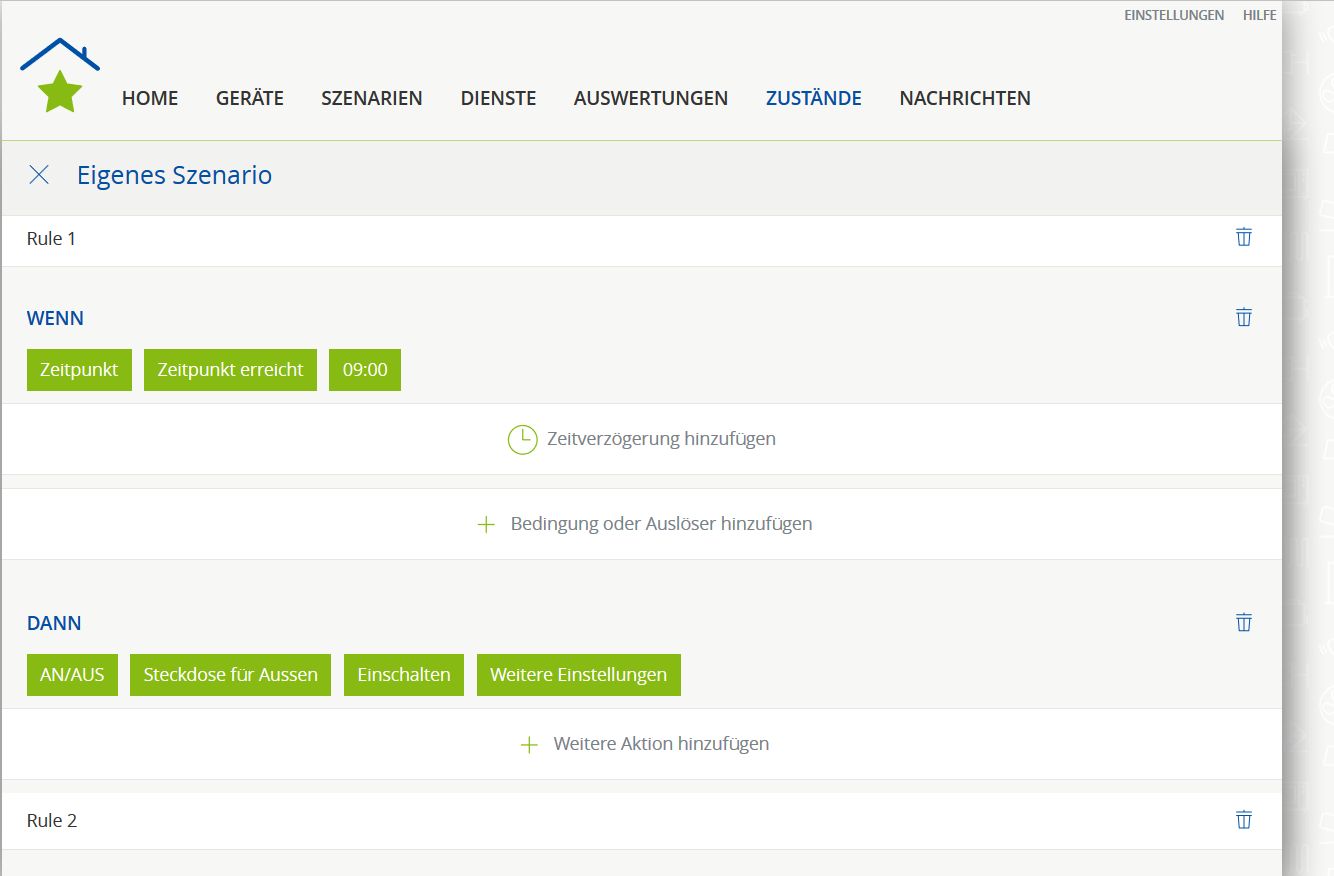This screenshot has width=1334, height=876.
Task: Click plus icon beside Bedingung oder Auslöser
Action: (x=486, y=524)
